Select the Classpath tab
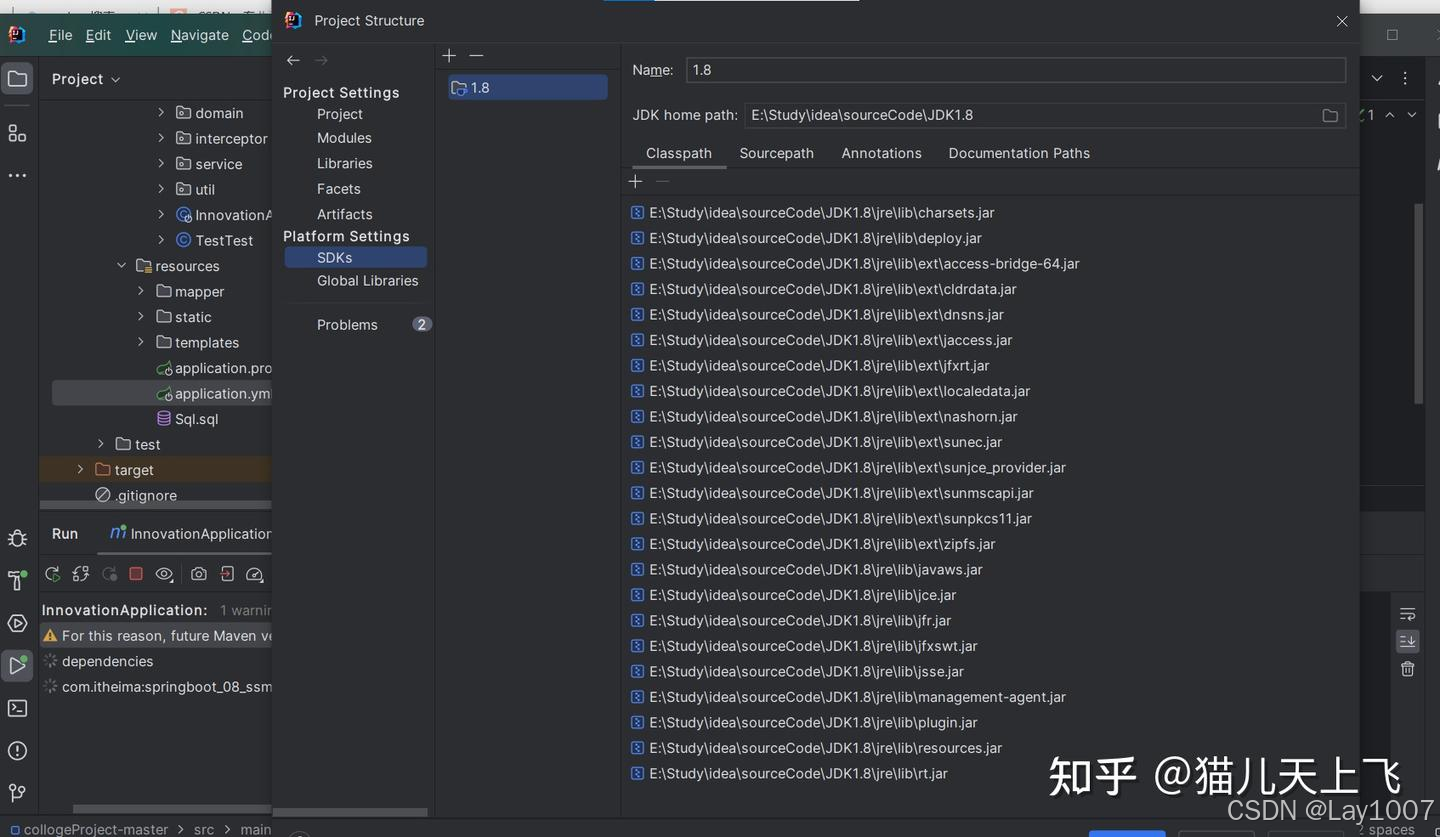The height and width of the screenshot is (837, 1440). click(x=679, y=153)
